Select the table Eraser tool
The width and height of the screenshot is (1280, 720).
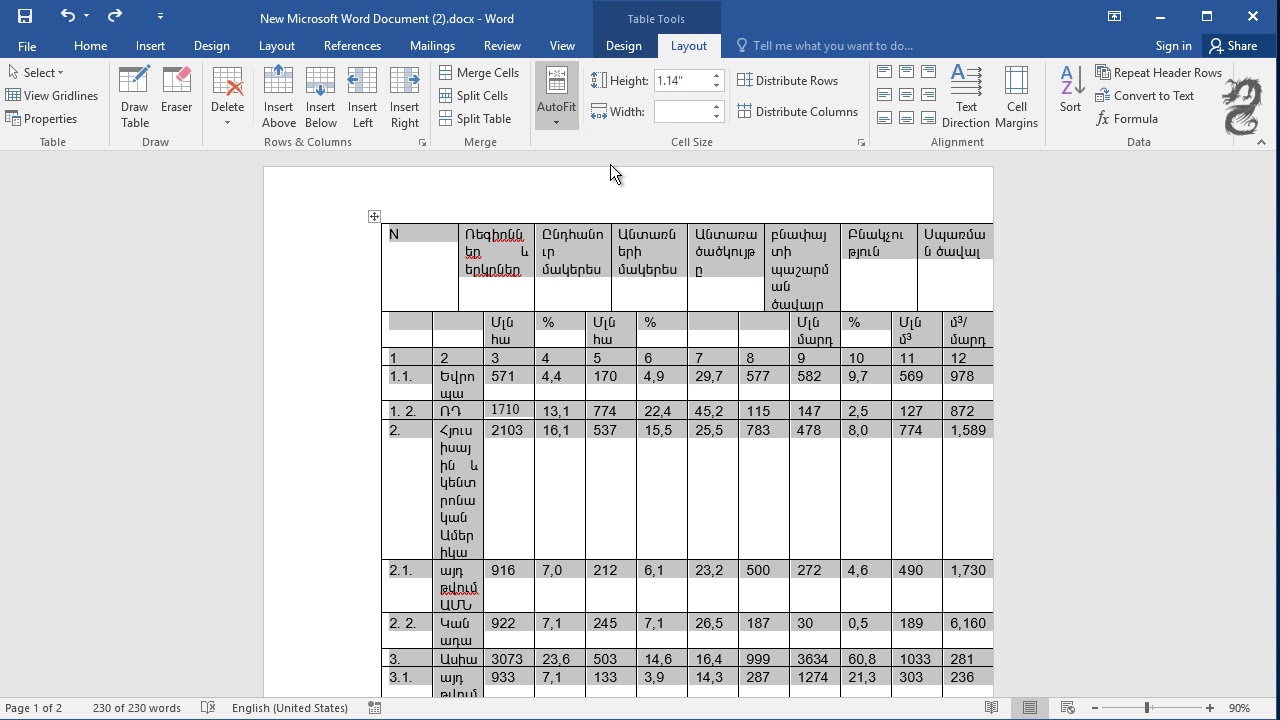pyautogui.click(x=176, y=90)
